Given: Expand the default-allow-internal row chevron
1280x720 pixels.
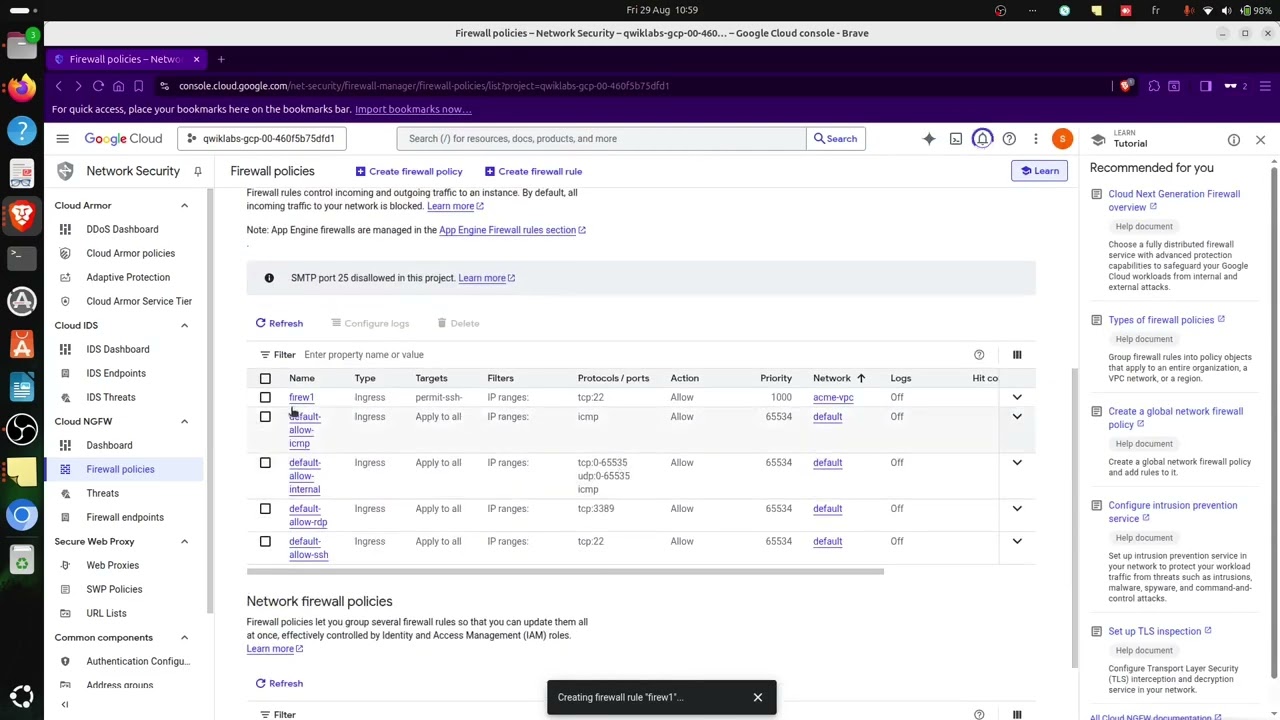Looking at the screenshot, I should pyautogui.click(x=1017, y=463).
